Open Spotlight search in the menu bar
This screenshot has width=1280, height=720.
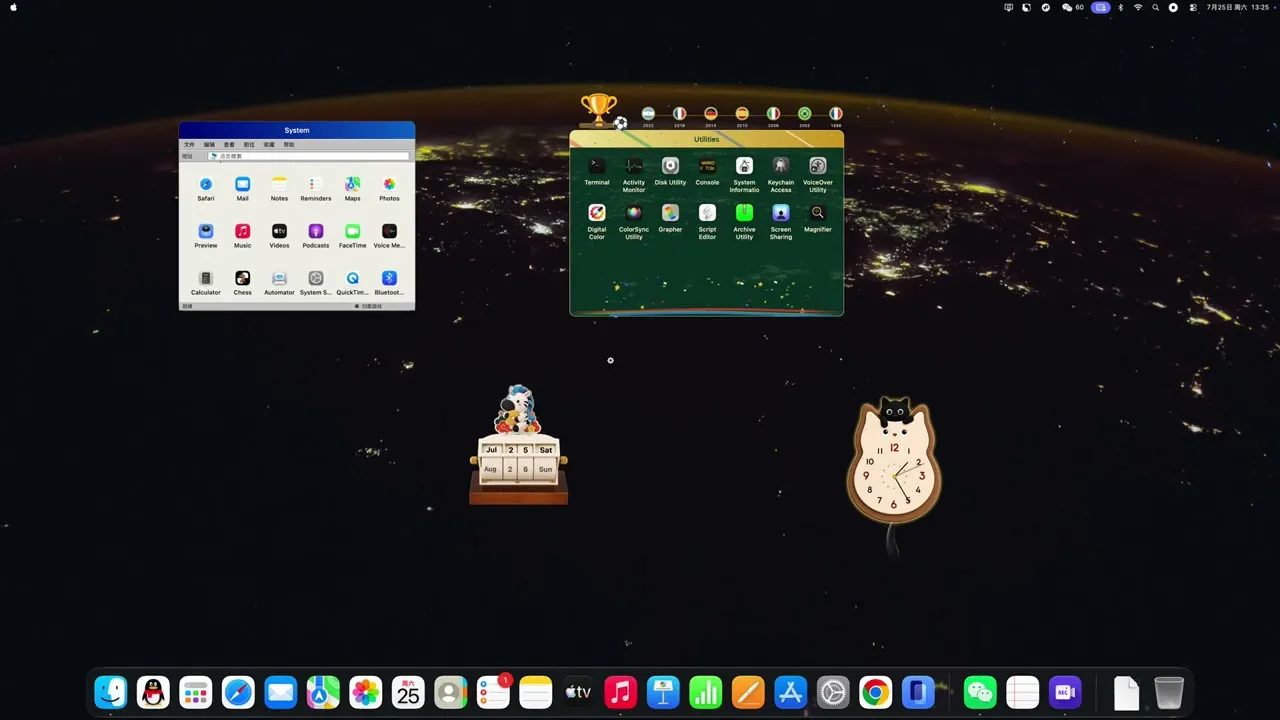(x=1156, y=7)
